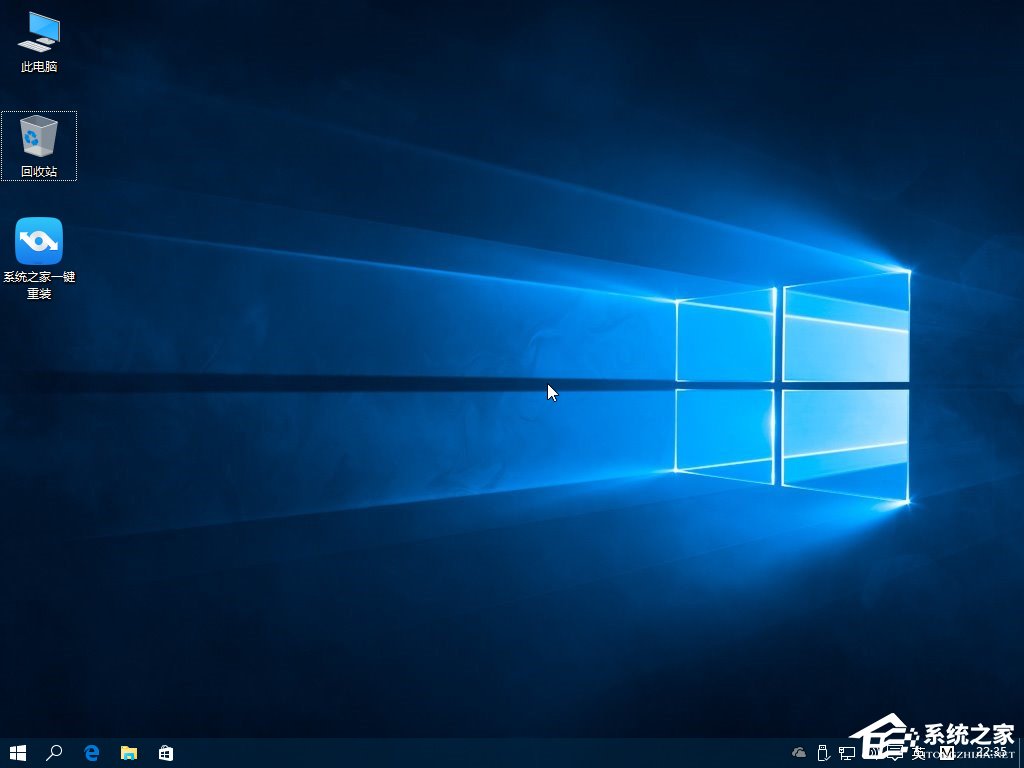The image size is (1024, 768).
Task: Launch the reinstall tool 系统之家一键重装
Action: pos(38,243)
